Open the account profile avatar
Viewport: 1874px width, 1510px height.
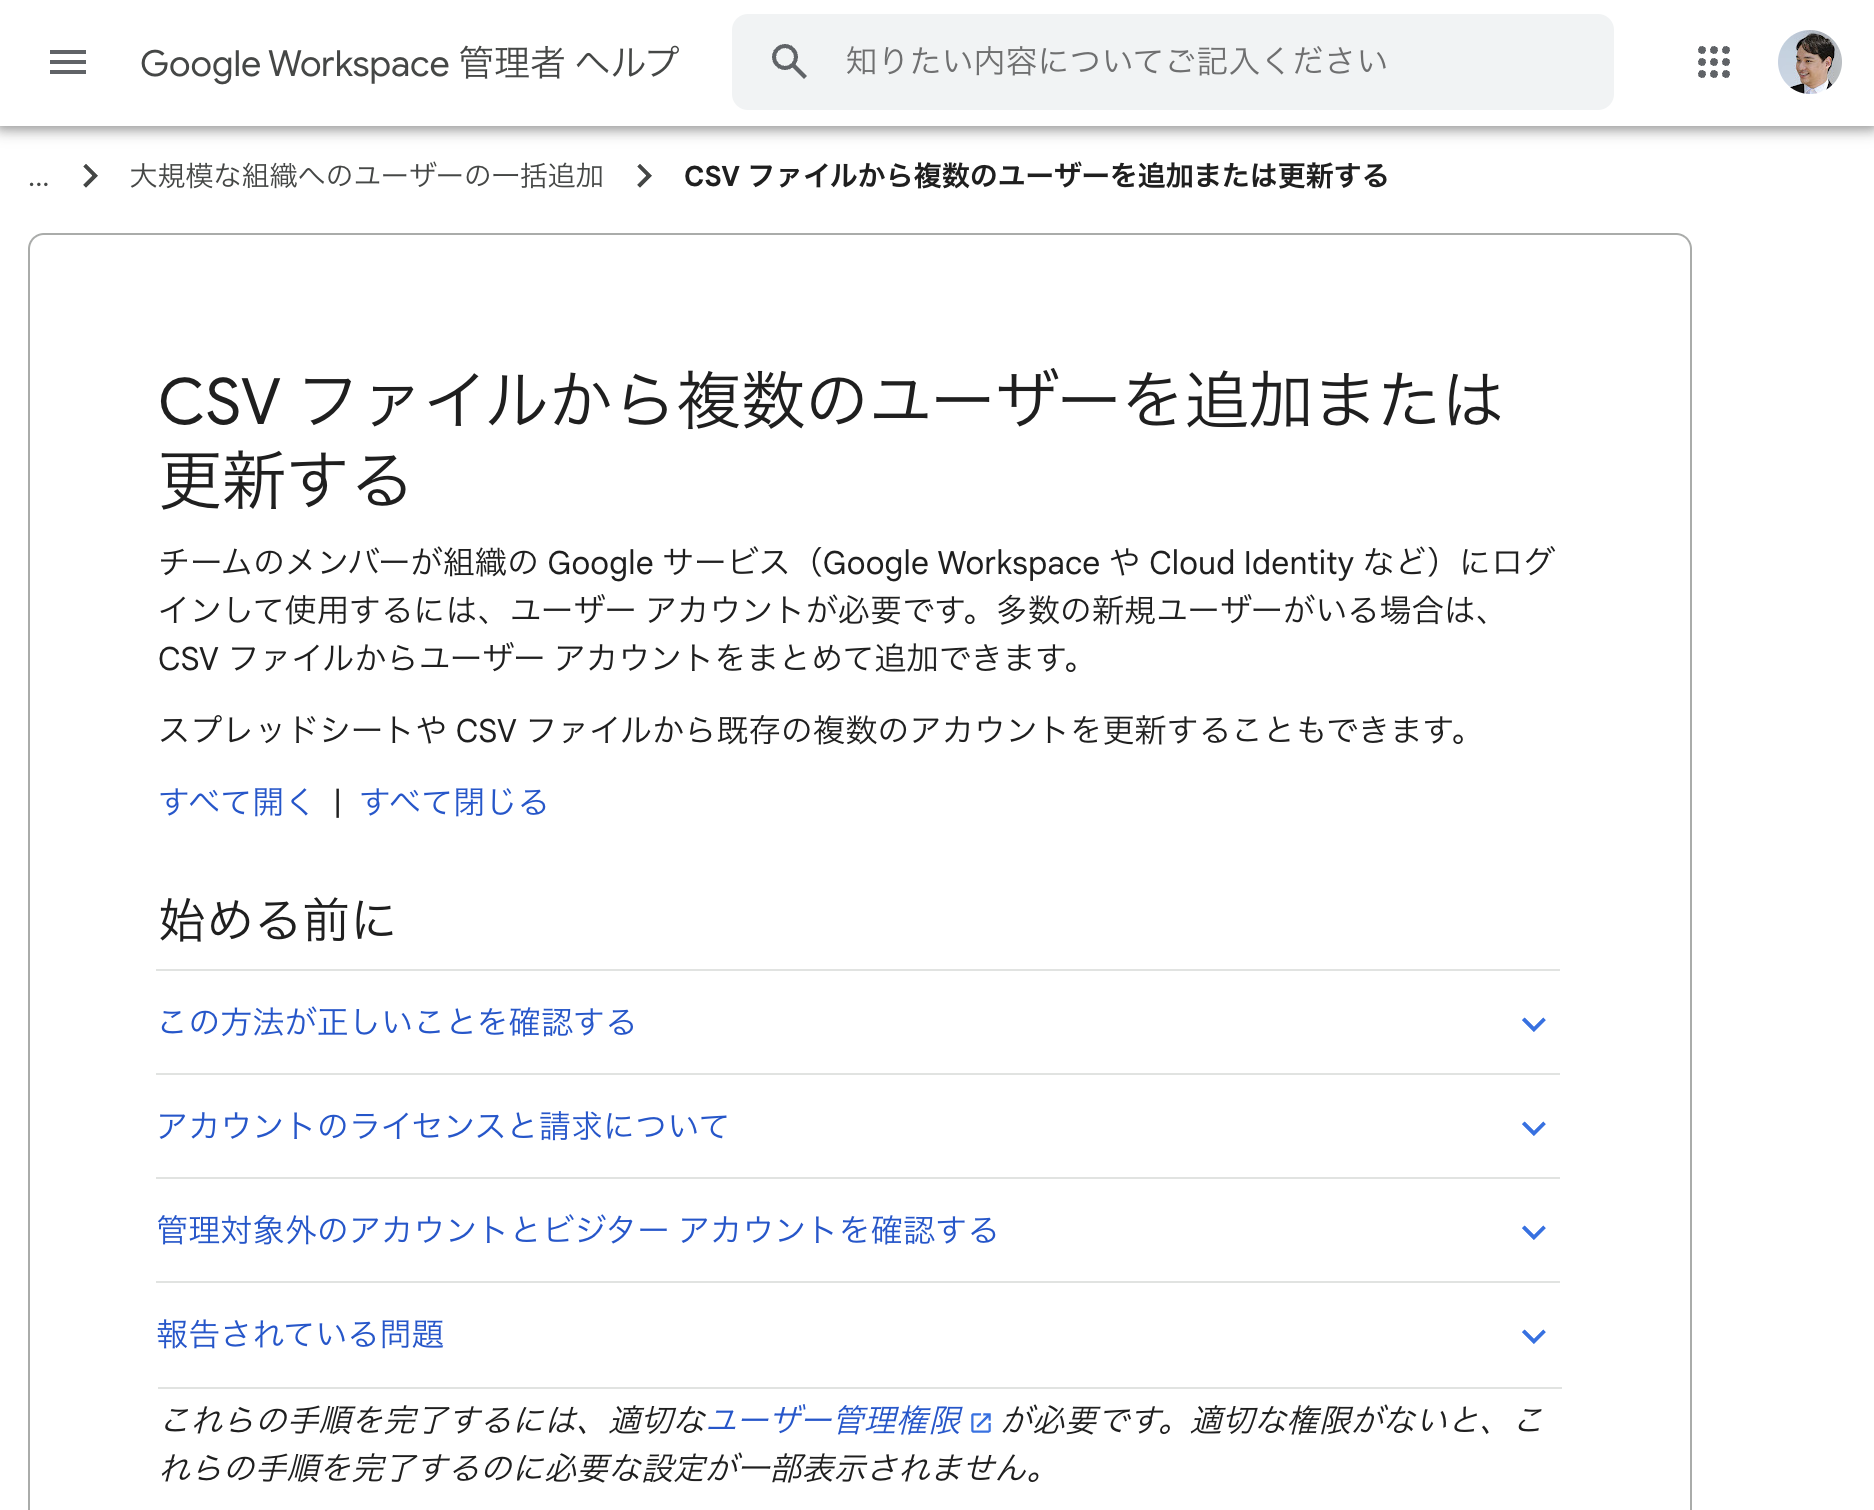[1809, 62]
